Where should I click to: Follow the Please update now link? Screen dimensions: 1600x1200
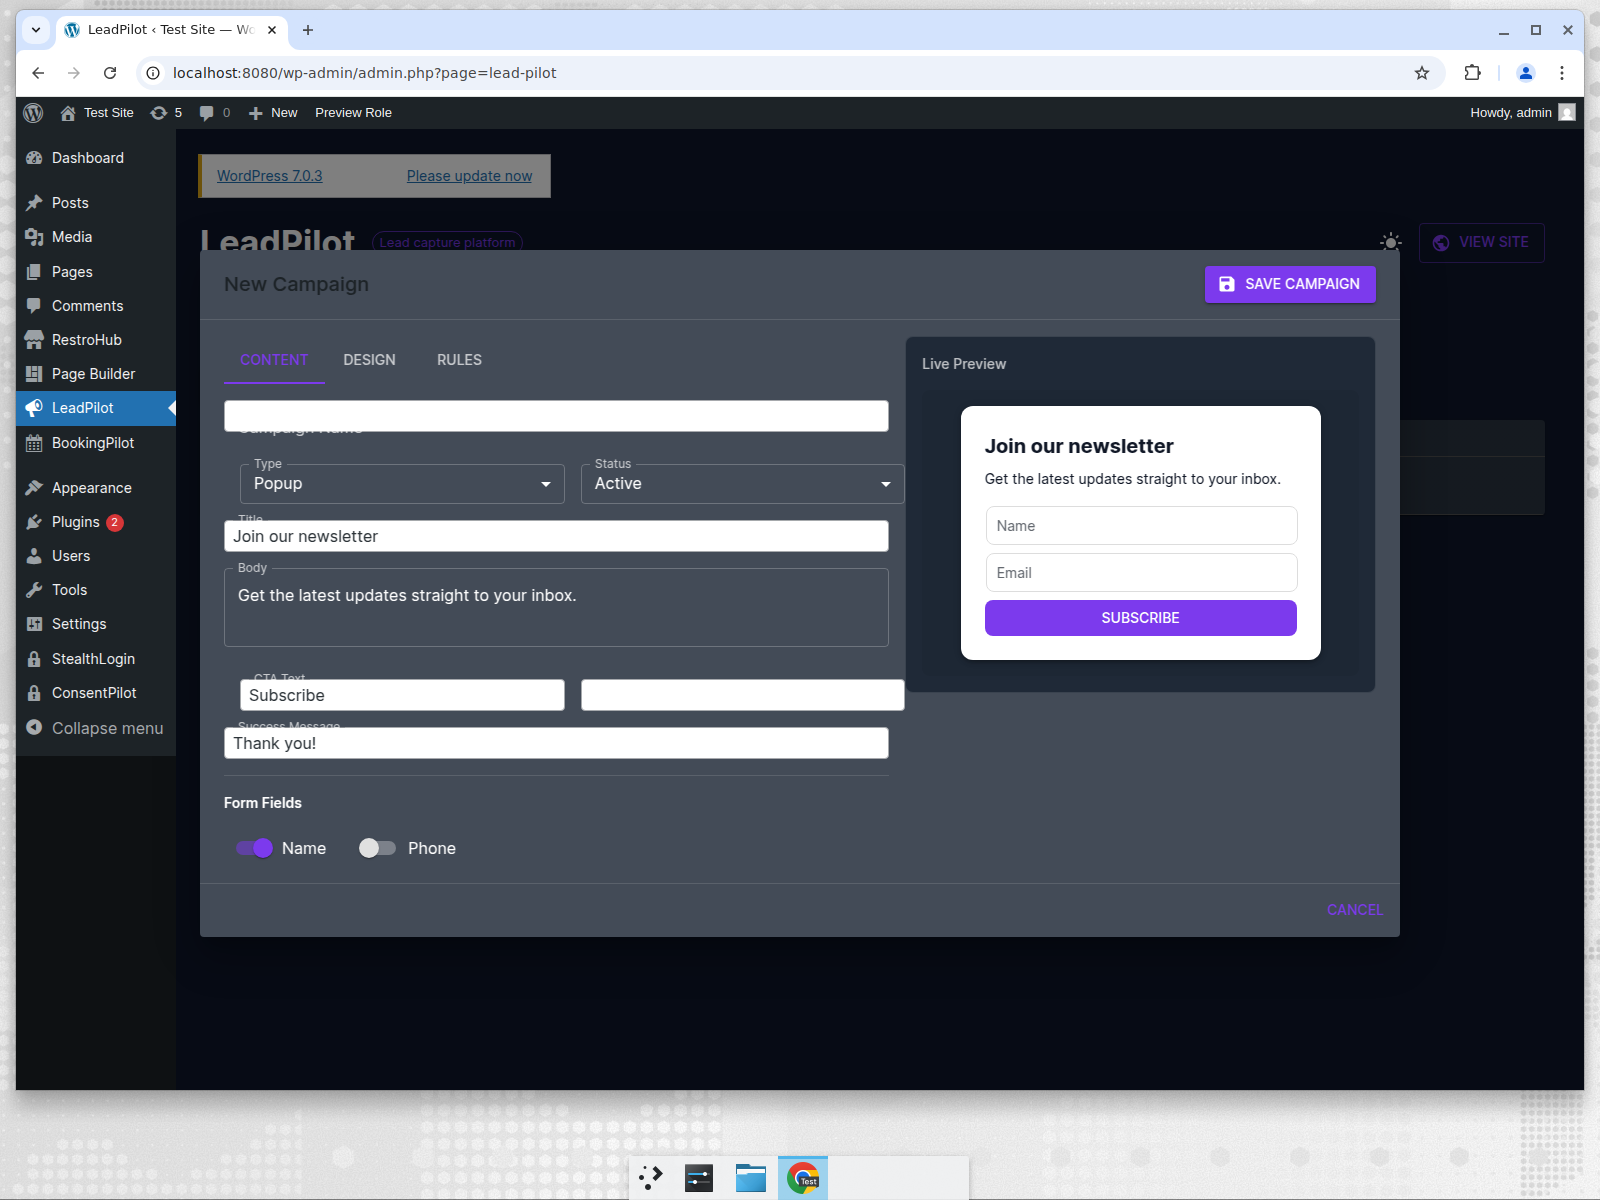tap(469, 176)
